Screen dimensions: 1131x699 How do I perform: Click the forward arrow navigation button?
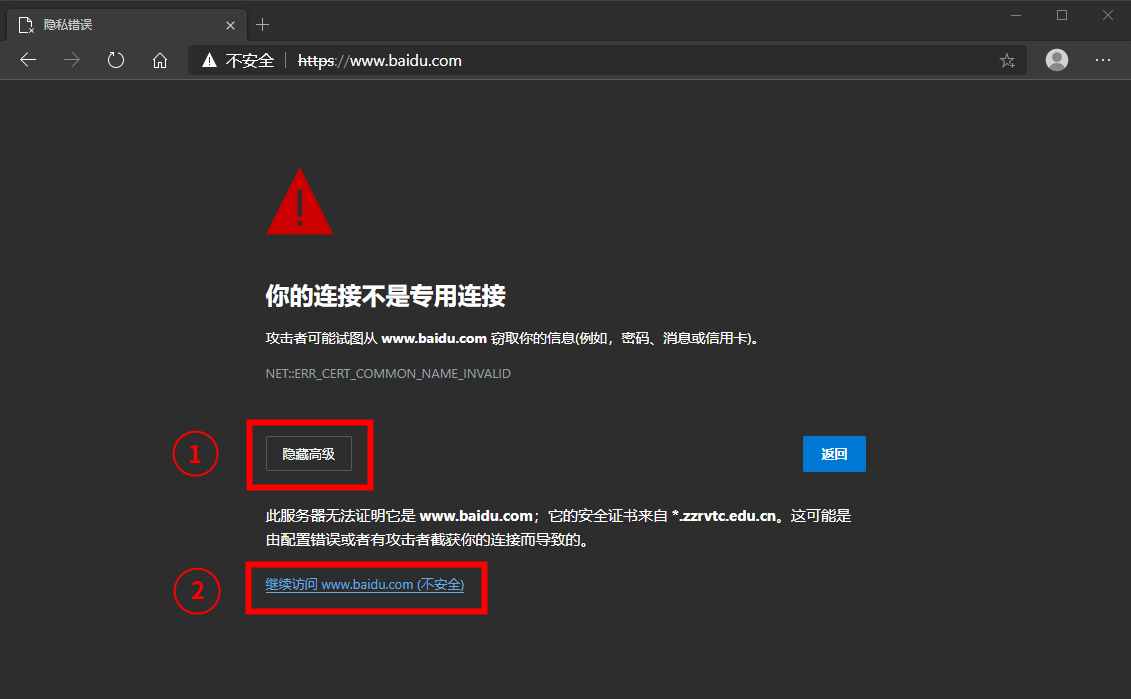coord(72,60)
